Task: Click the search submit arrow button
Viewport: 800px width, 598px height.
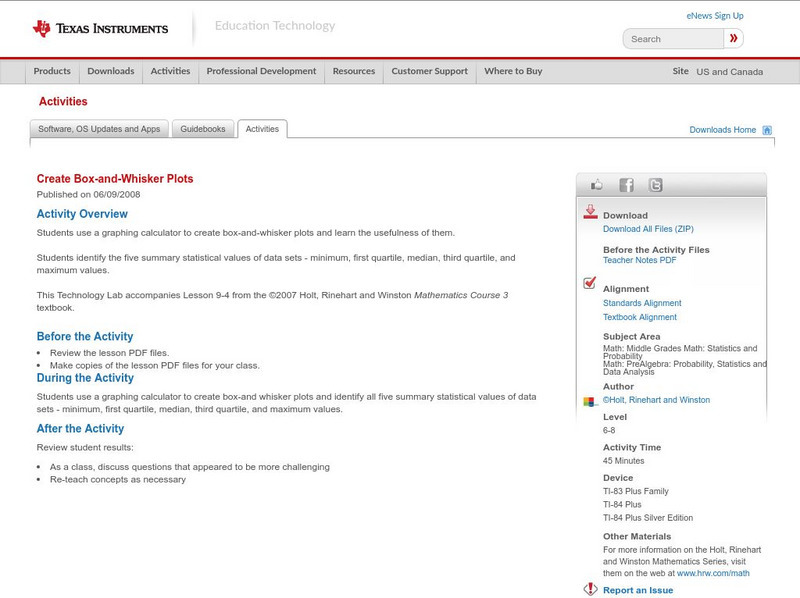Action: pyautogui.click(x=734, y=38)
